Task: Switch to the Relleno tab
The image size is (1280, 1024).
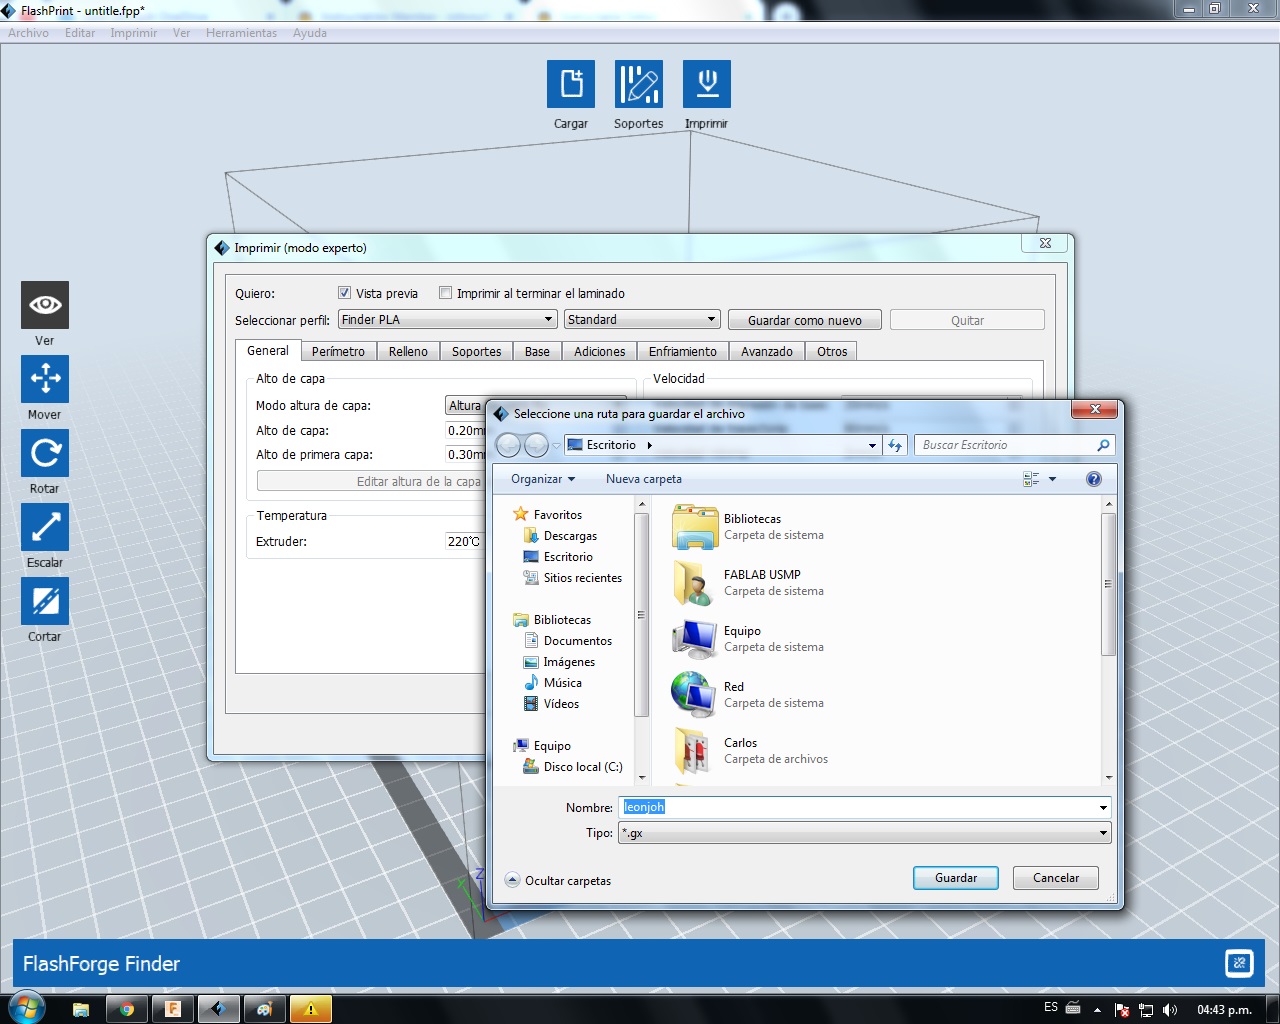Action: pyautogui.click(x=408, y=352)
